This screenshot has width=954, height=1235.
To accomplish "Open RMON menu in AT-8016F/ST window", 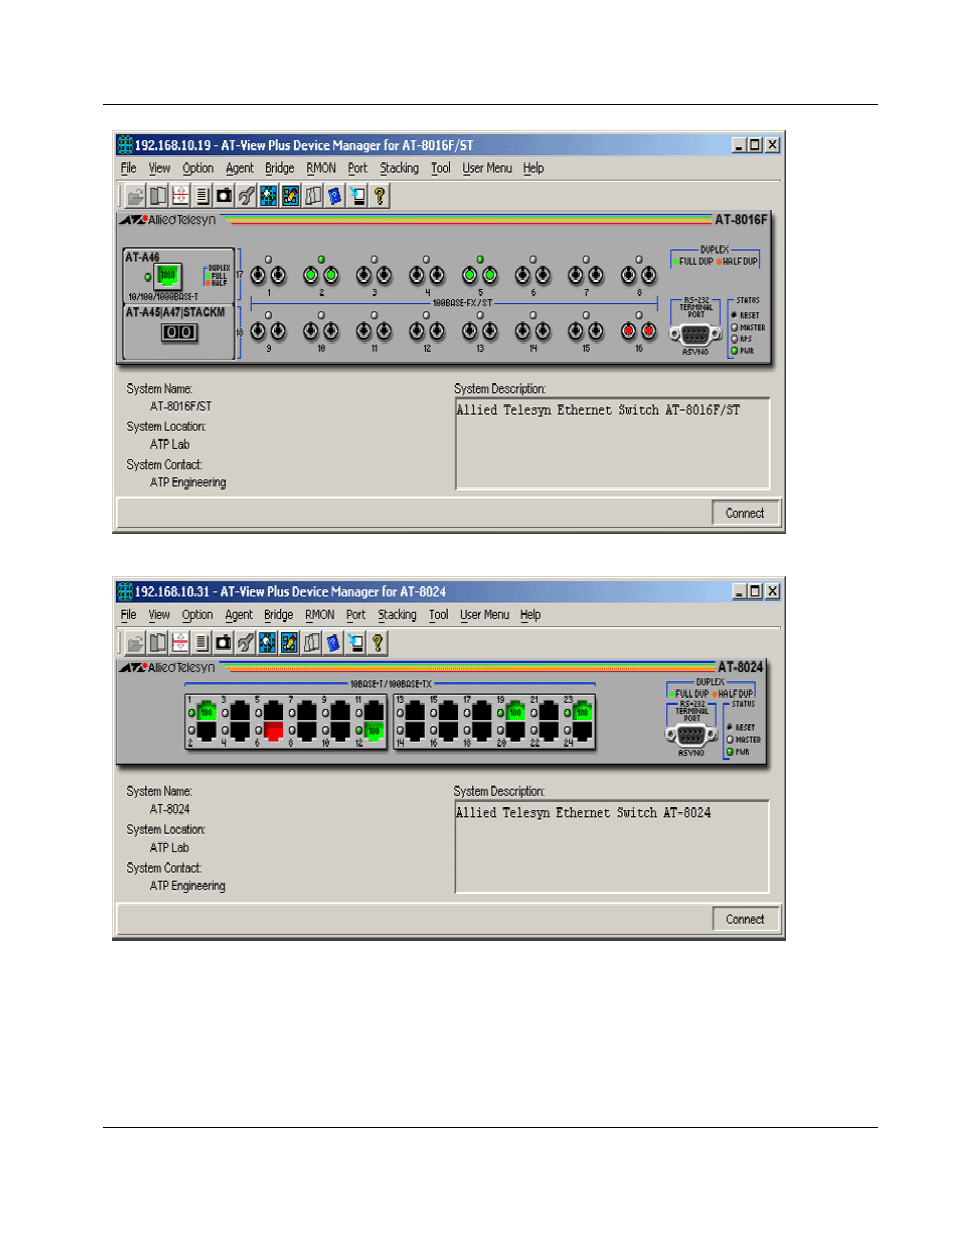I will click(x=321, y=168).
